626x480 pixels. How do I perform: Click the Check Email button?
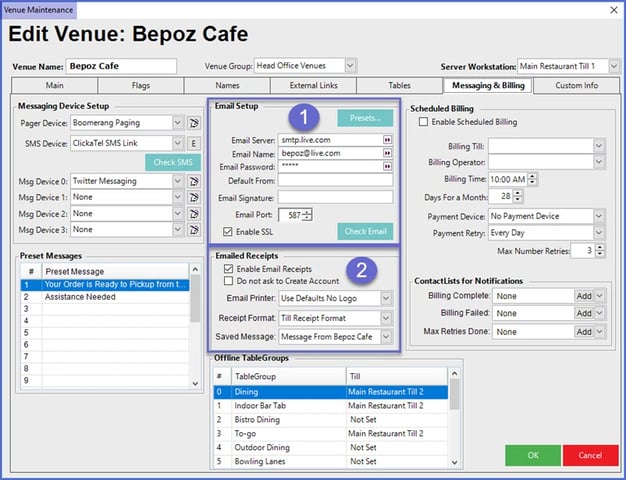click(x=365, y=232)
